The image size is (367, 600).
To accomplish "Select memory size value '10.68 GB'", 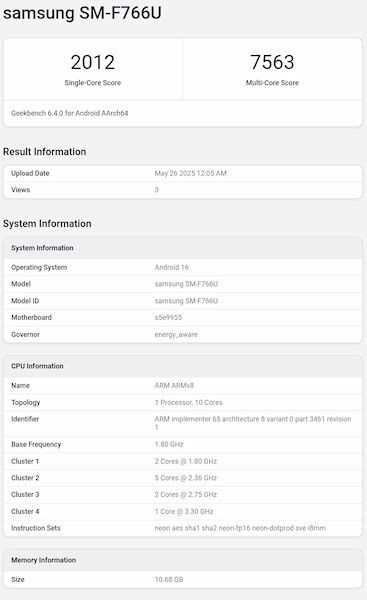I will click(169, 580).
